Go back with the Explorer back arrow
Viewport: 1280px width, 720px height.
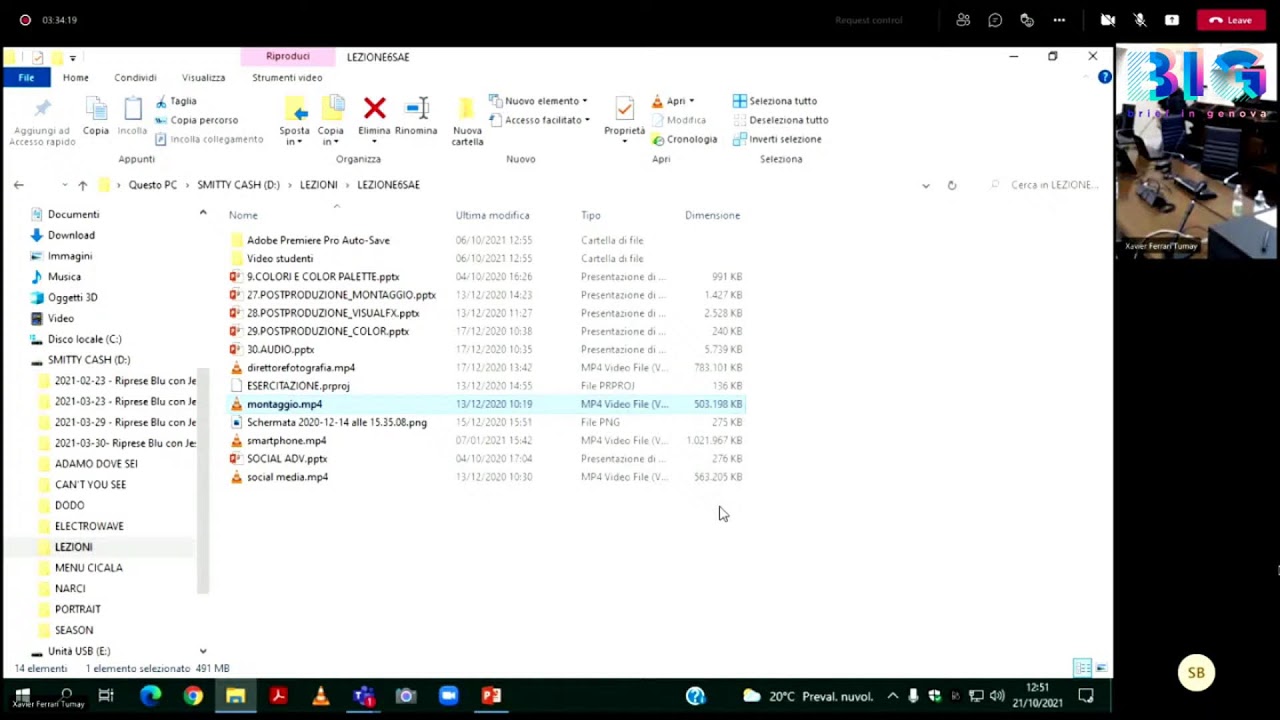(x=18, y=185)
